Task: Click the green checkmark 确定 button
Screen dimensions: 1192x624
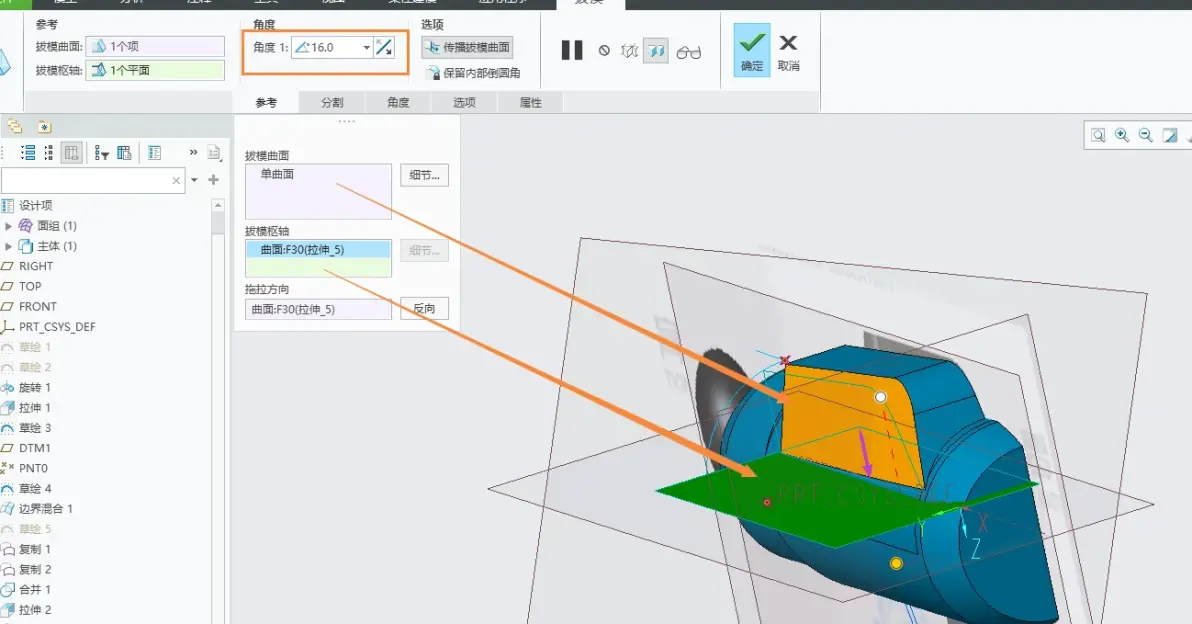Action: (751, 50)
